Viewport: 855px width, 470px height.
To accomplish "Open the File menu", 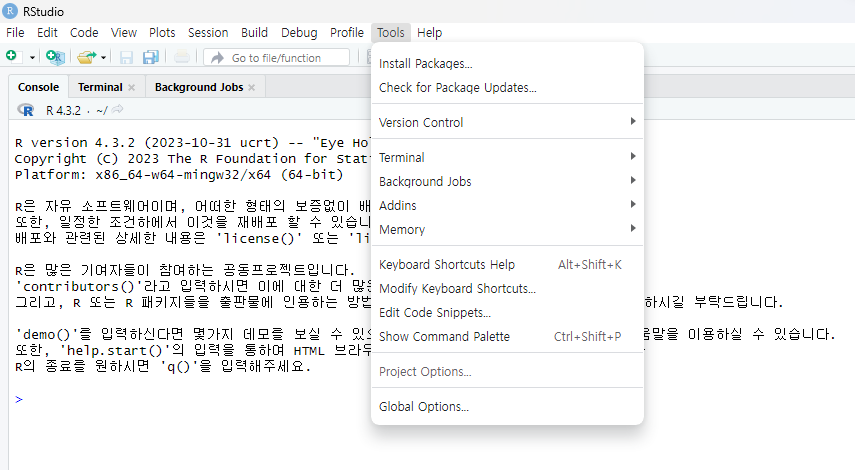I will (x=15, y=33).
